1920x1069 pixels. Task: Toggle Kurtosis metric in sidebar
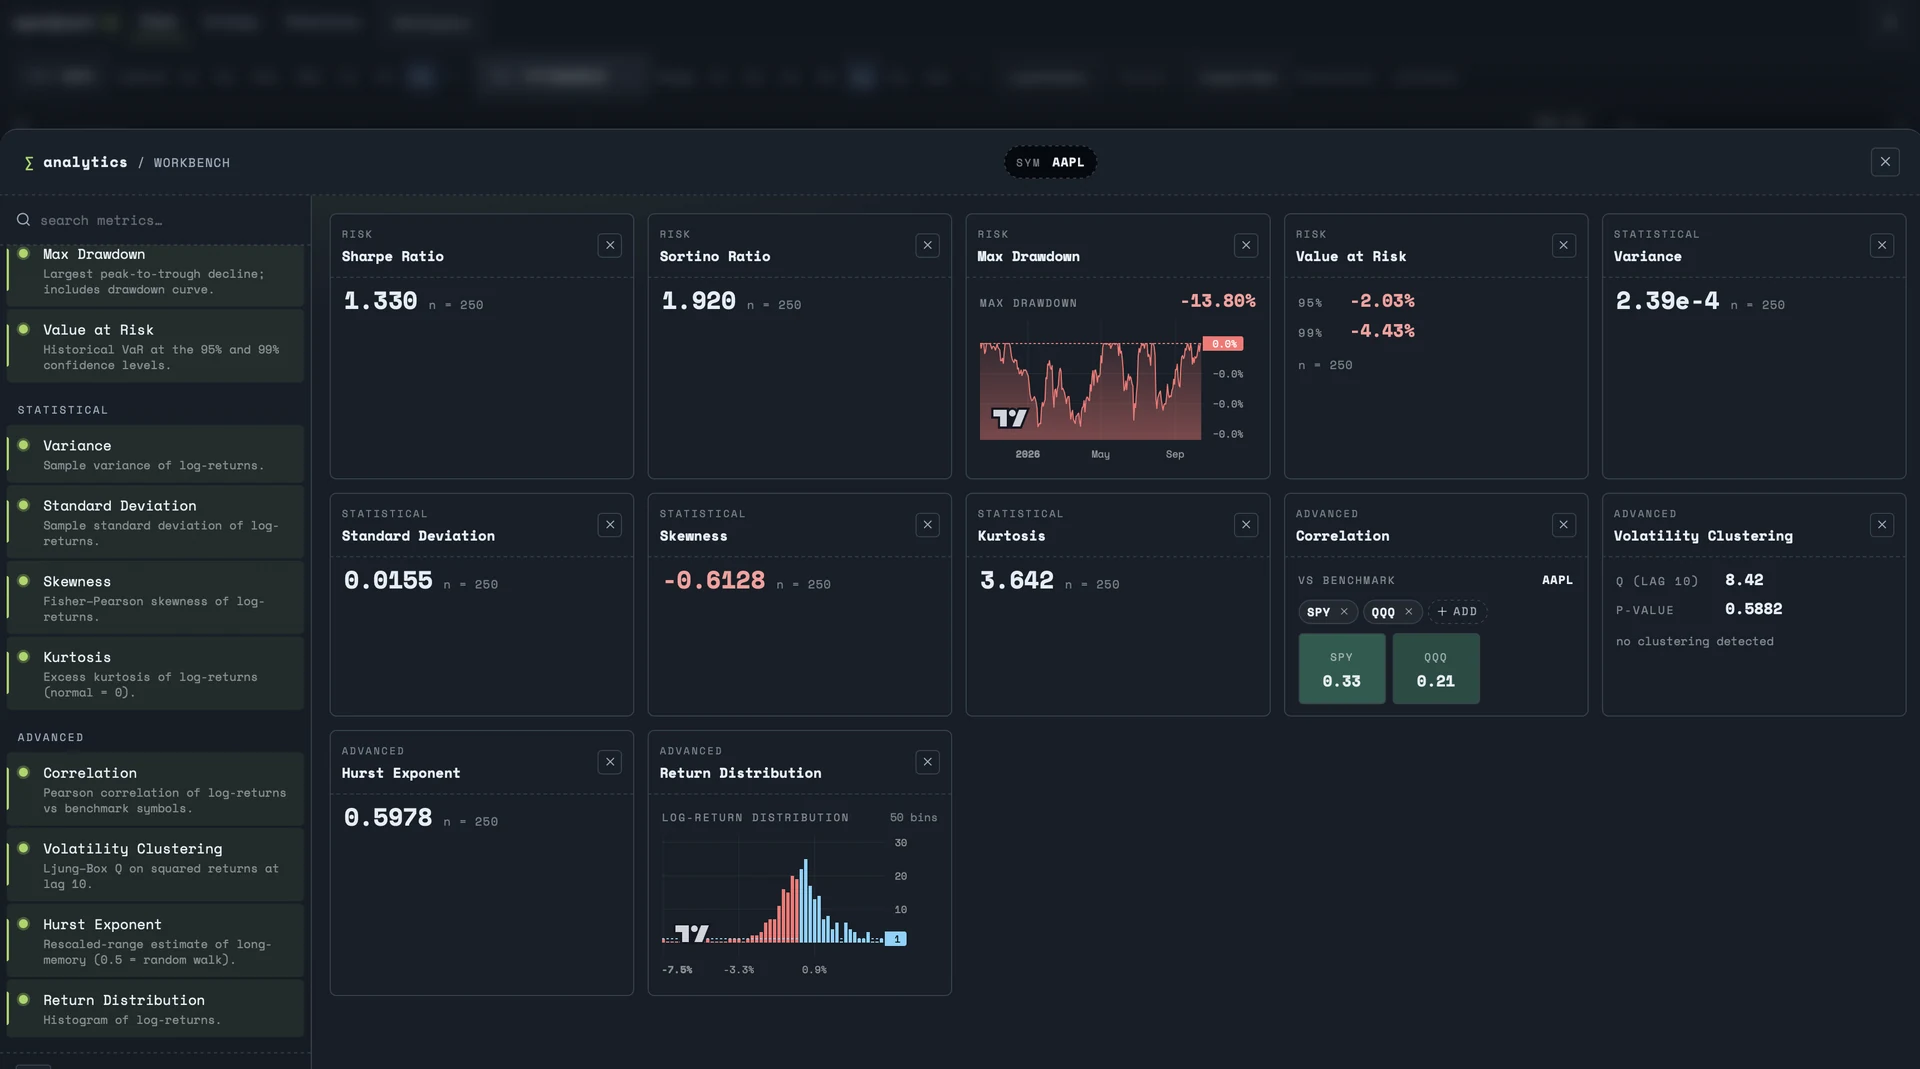coord(155,674)
